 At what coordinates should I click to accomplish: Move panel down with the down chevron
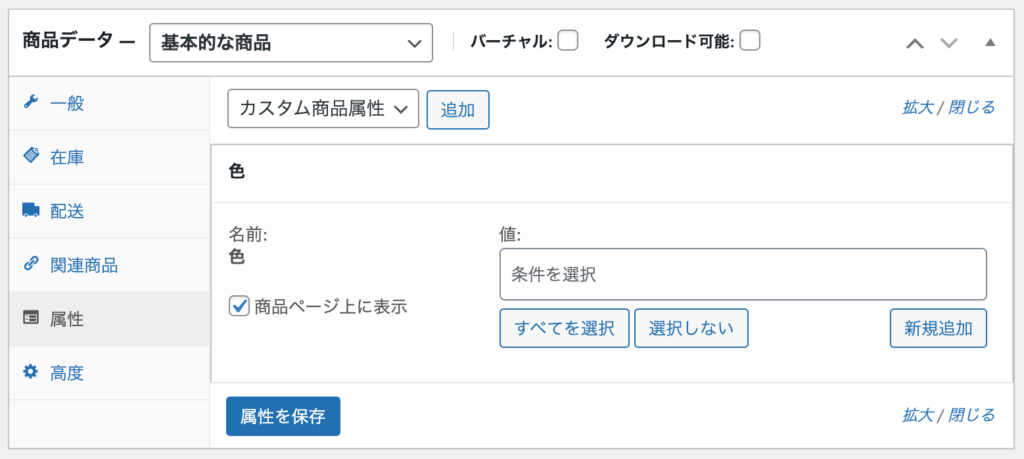coord(948,43)
